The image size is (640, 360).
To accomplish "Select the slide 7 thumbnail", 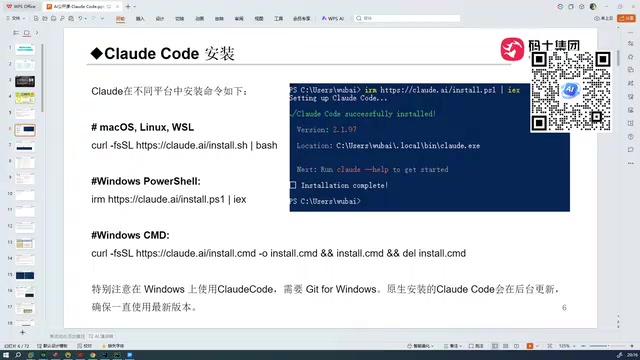I will click(25, 146).
